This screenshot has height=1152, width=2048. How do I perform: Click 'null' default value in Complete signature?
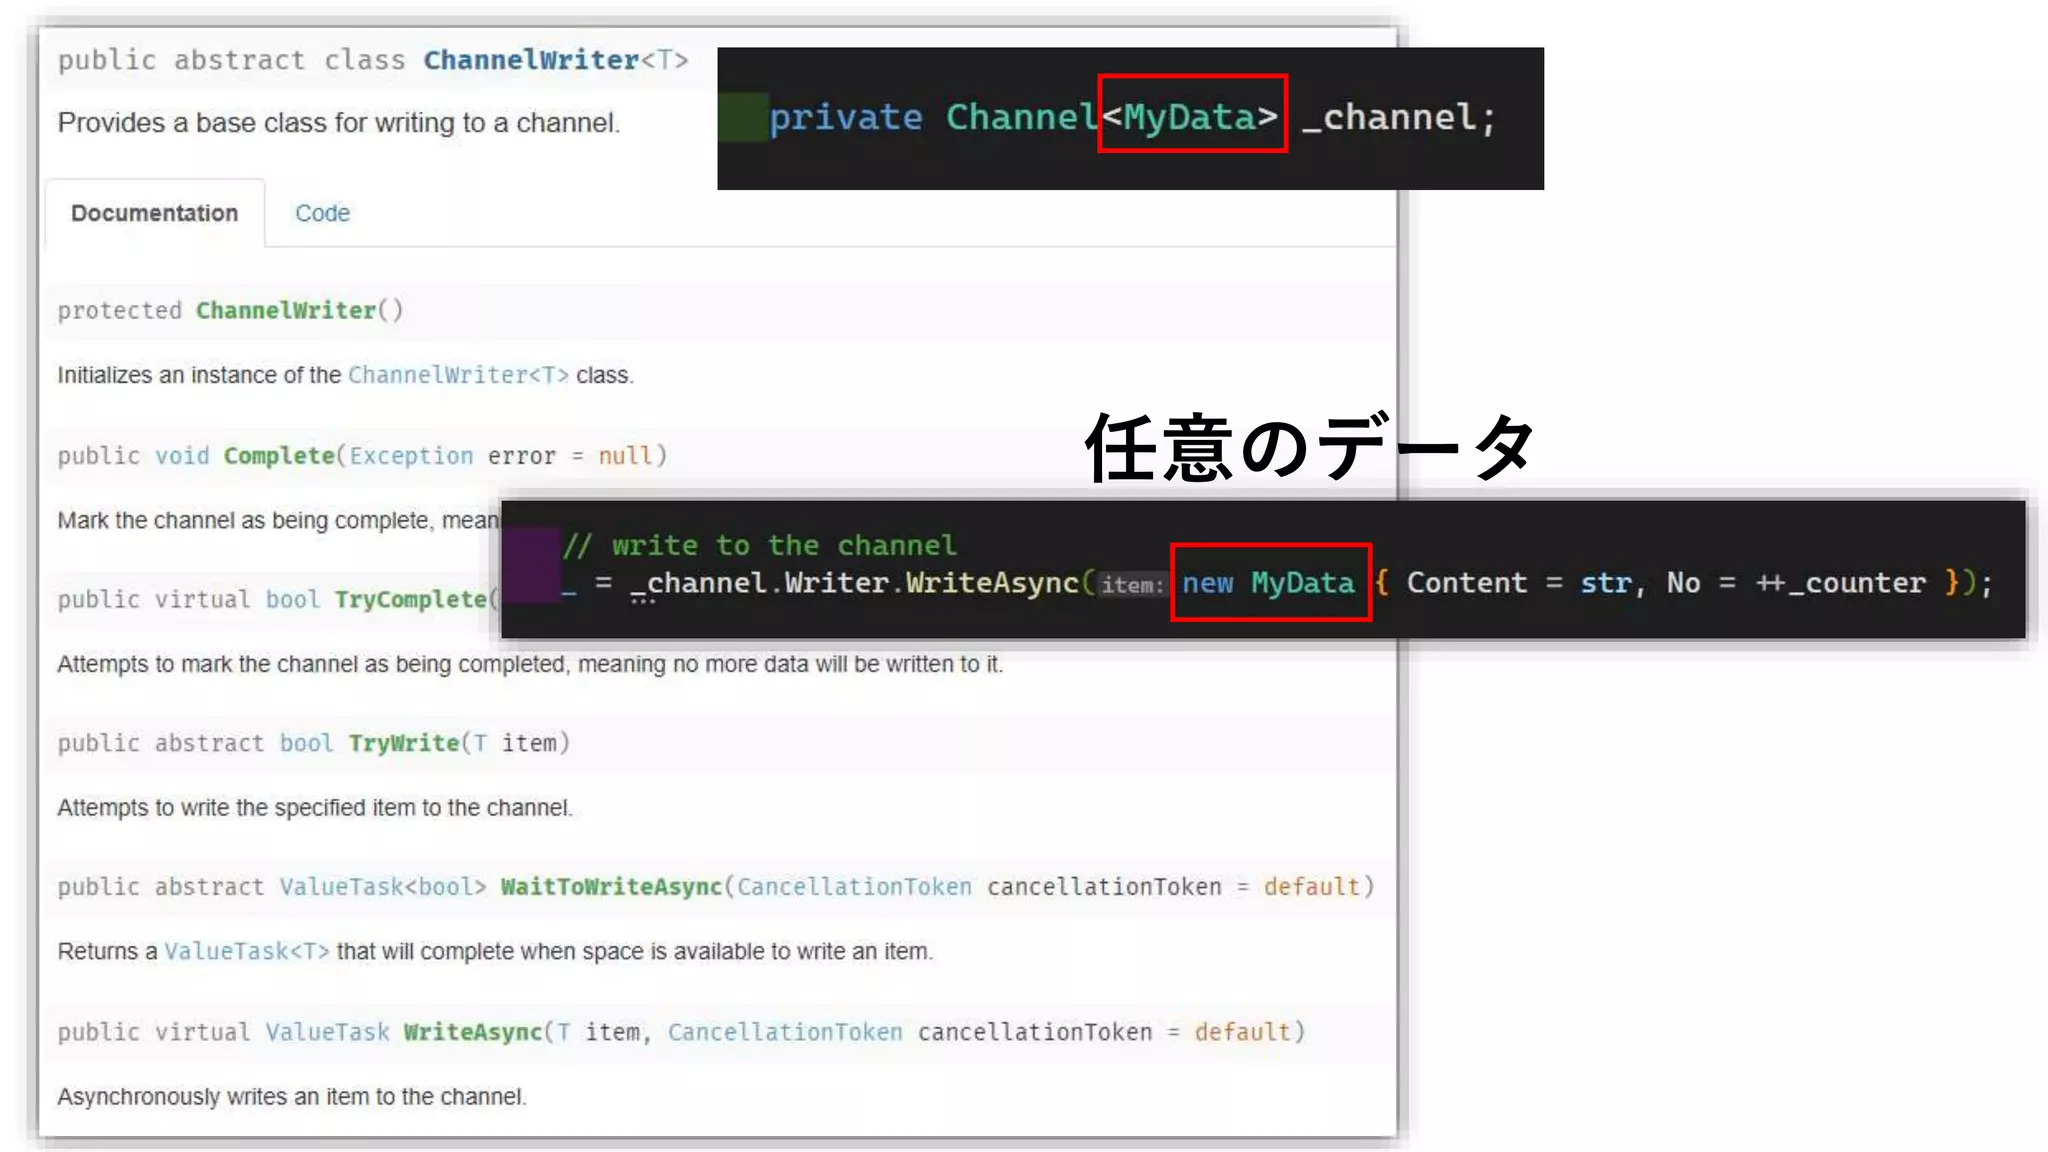pos(625,456)
